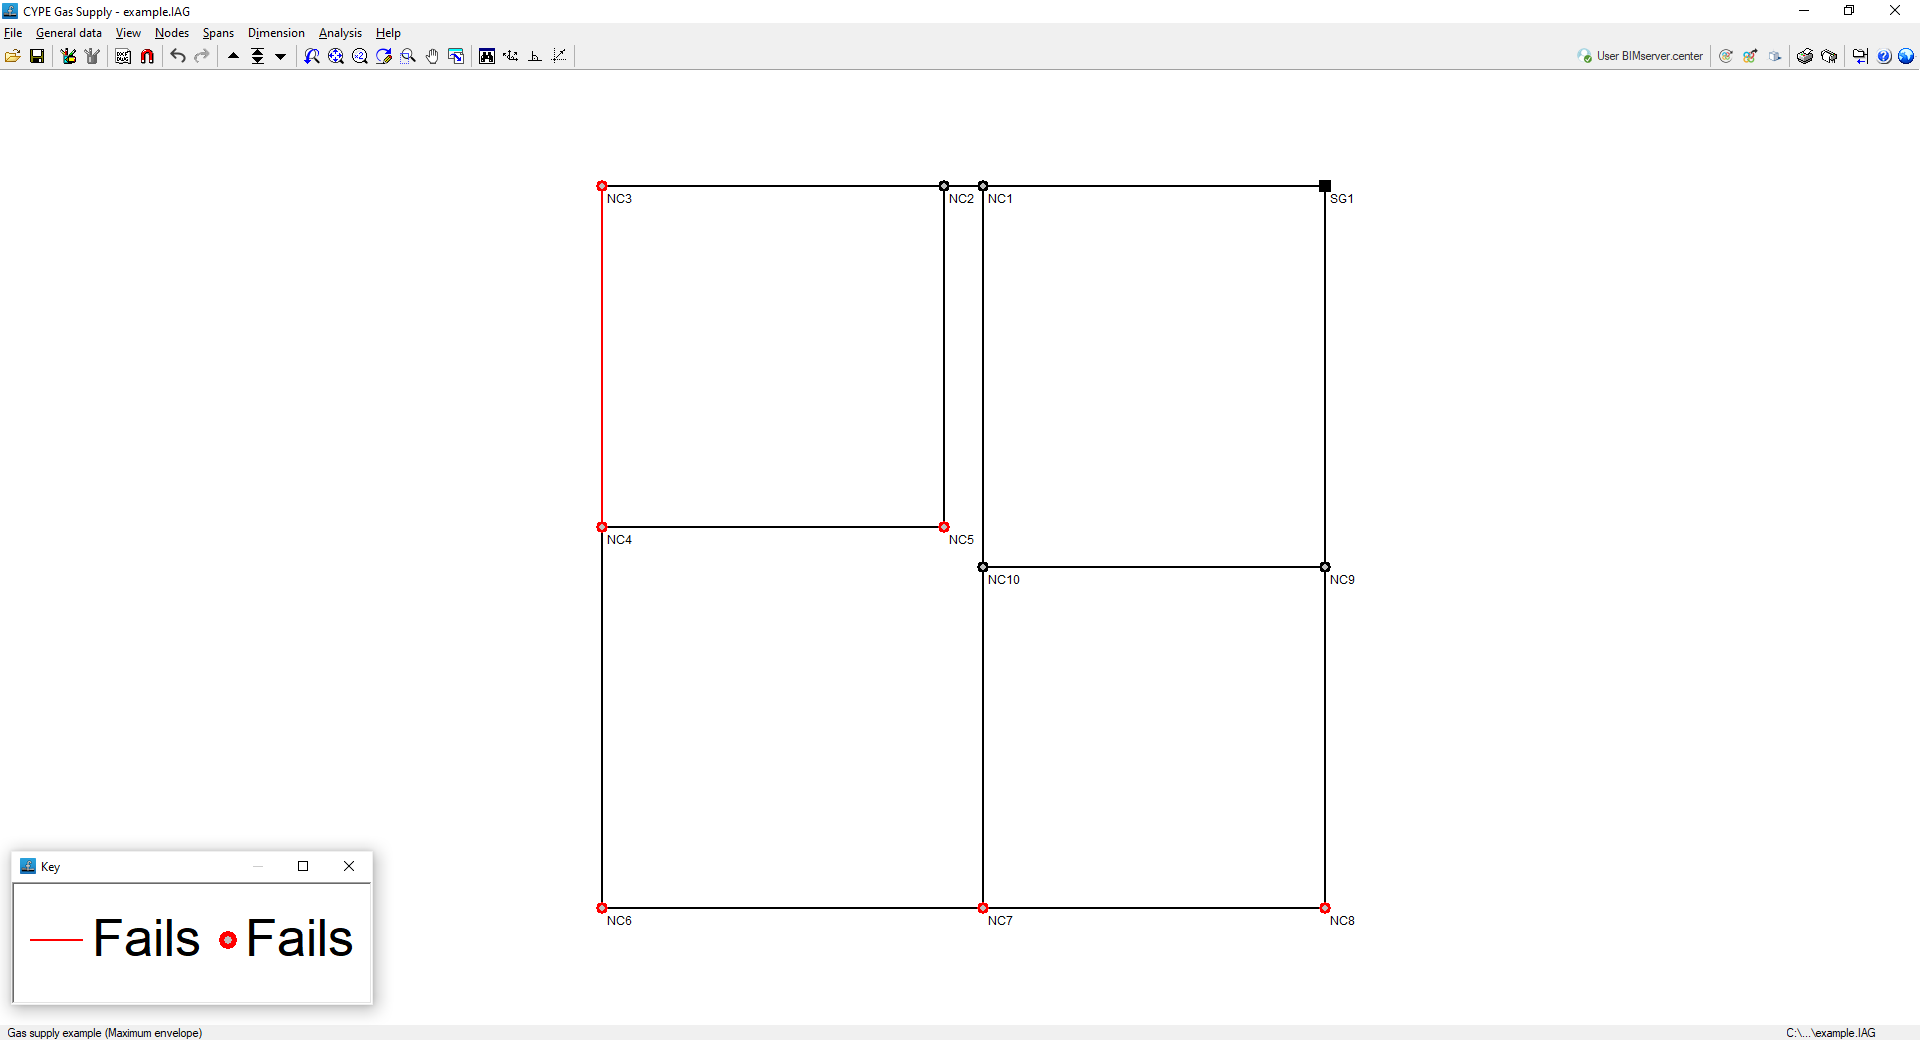Select node NC10 on the network
Viewport: 1920px width, 1040px height.
point(983,567)
